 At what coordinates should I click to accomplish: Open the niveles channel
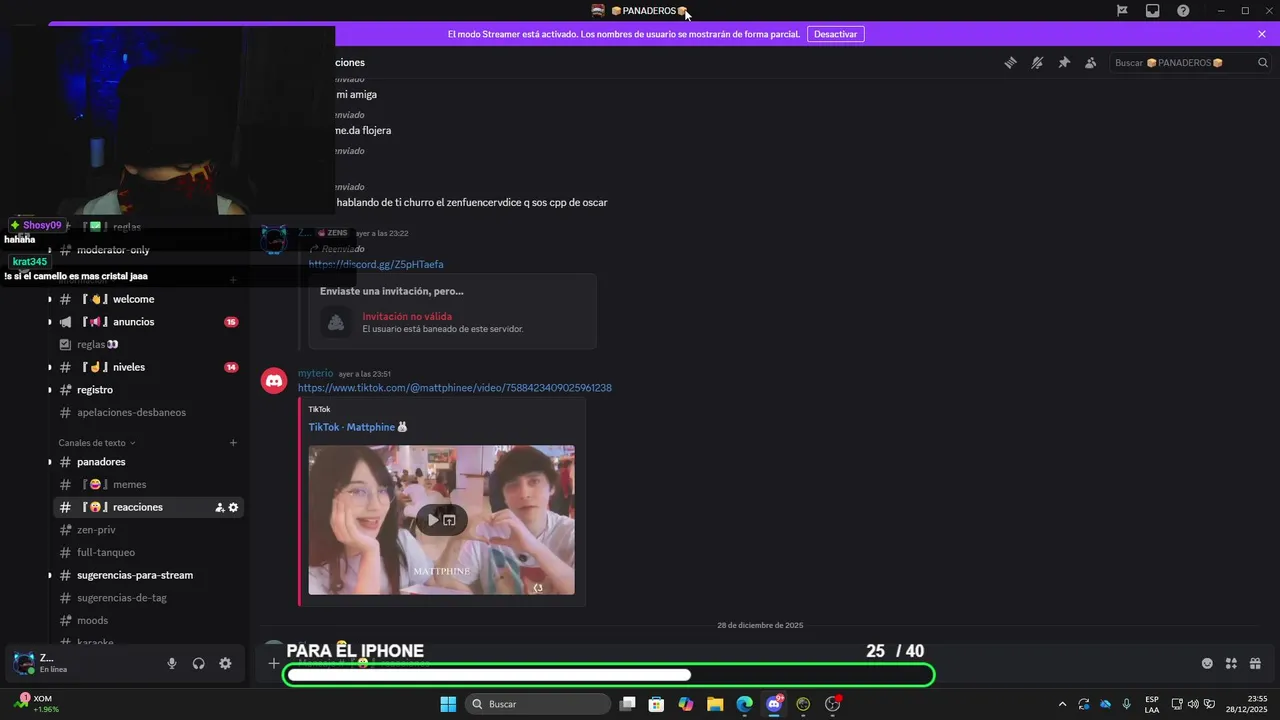pyautogui.click(x=148, y=367)
